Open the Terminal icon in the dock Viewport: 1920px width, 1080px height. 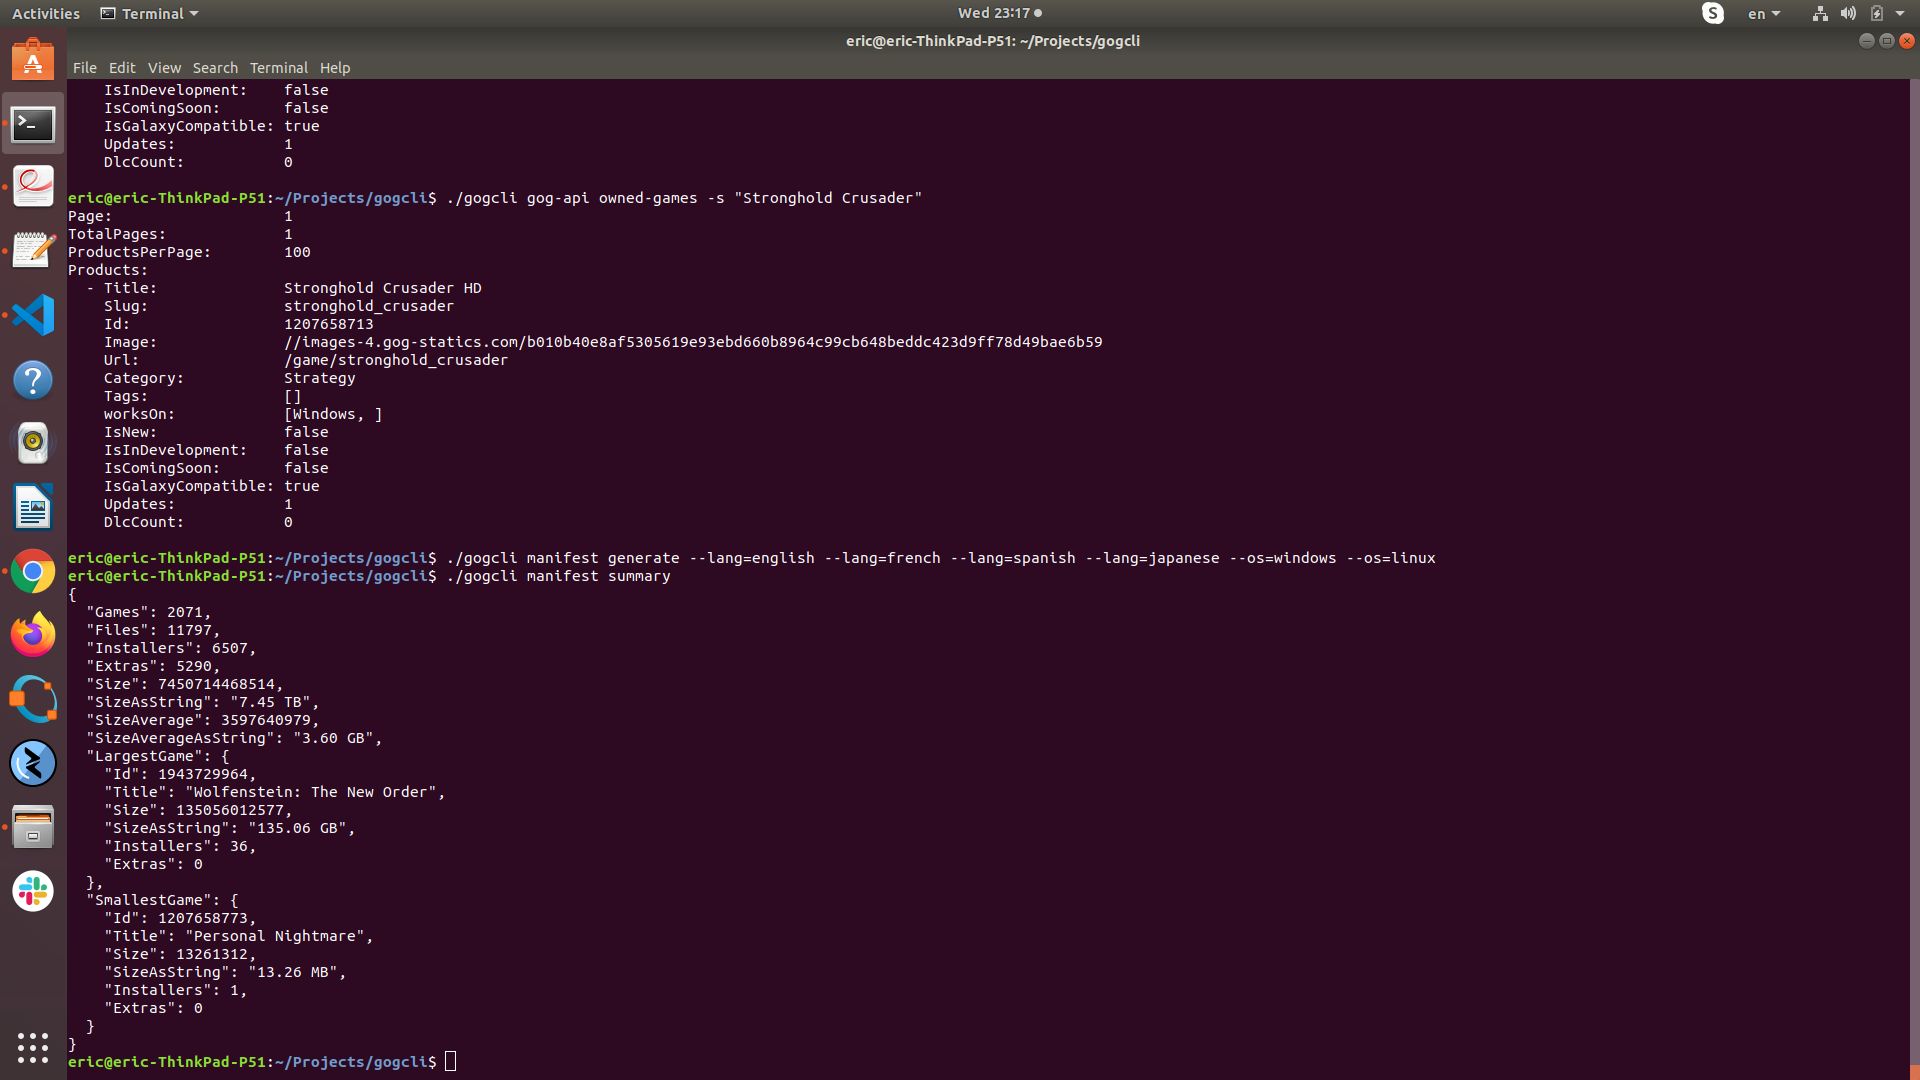point(33,124)
